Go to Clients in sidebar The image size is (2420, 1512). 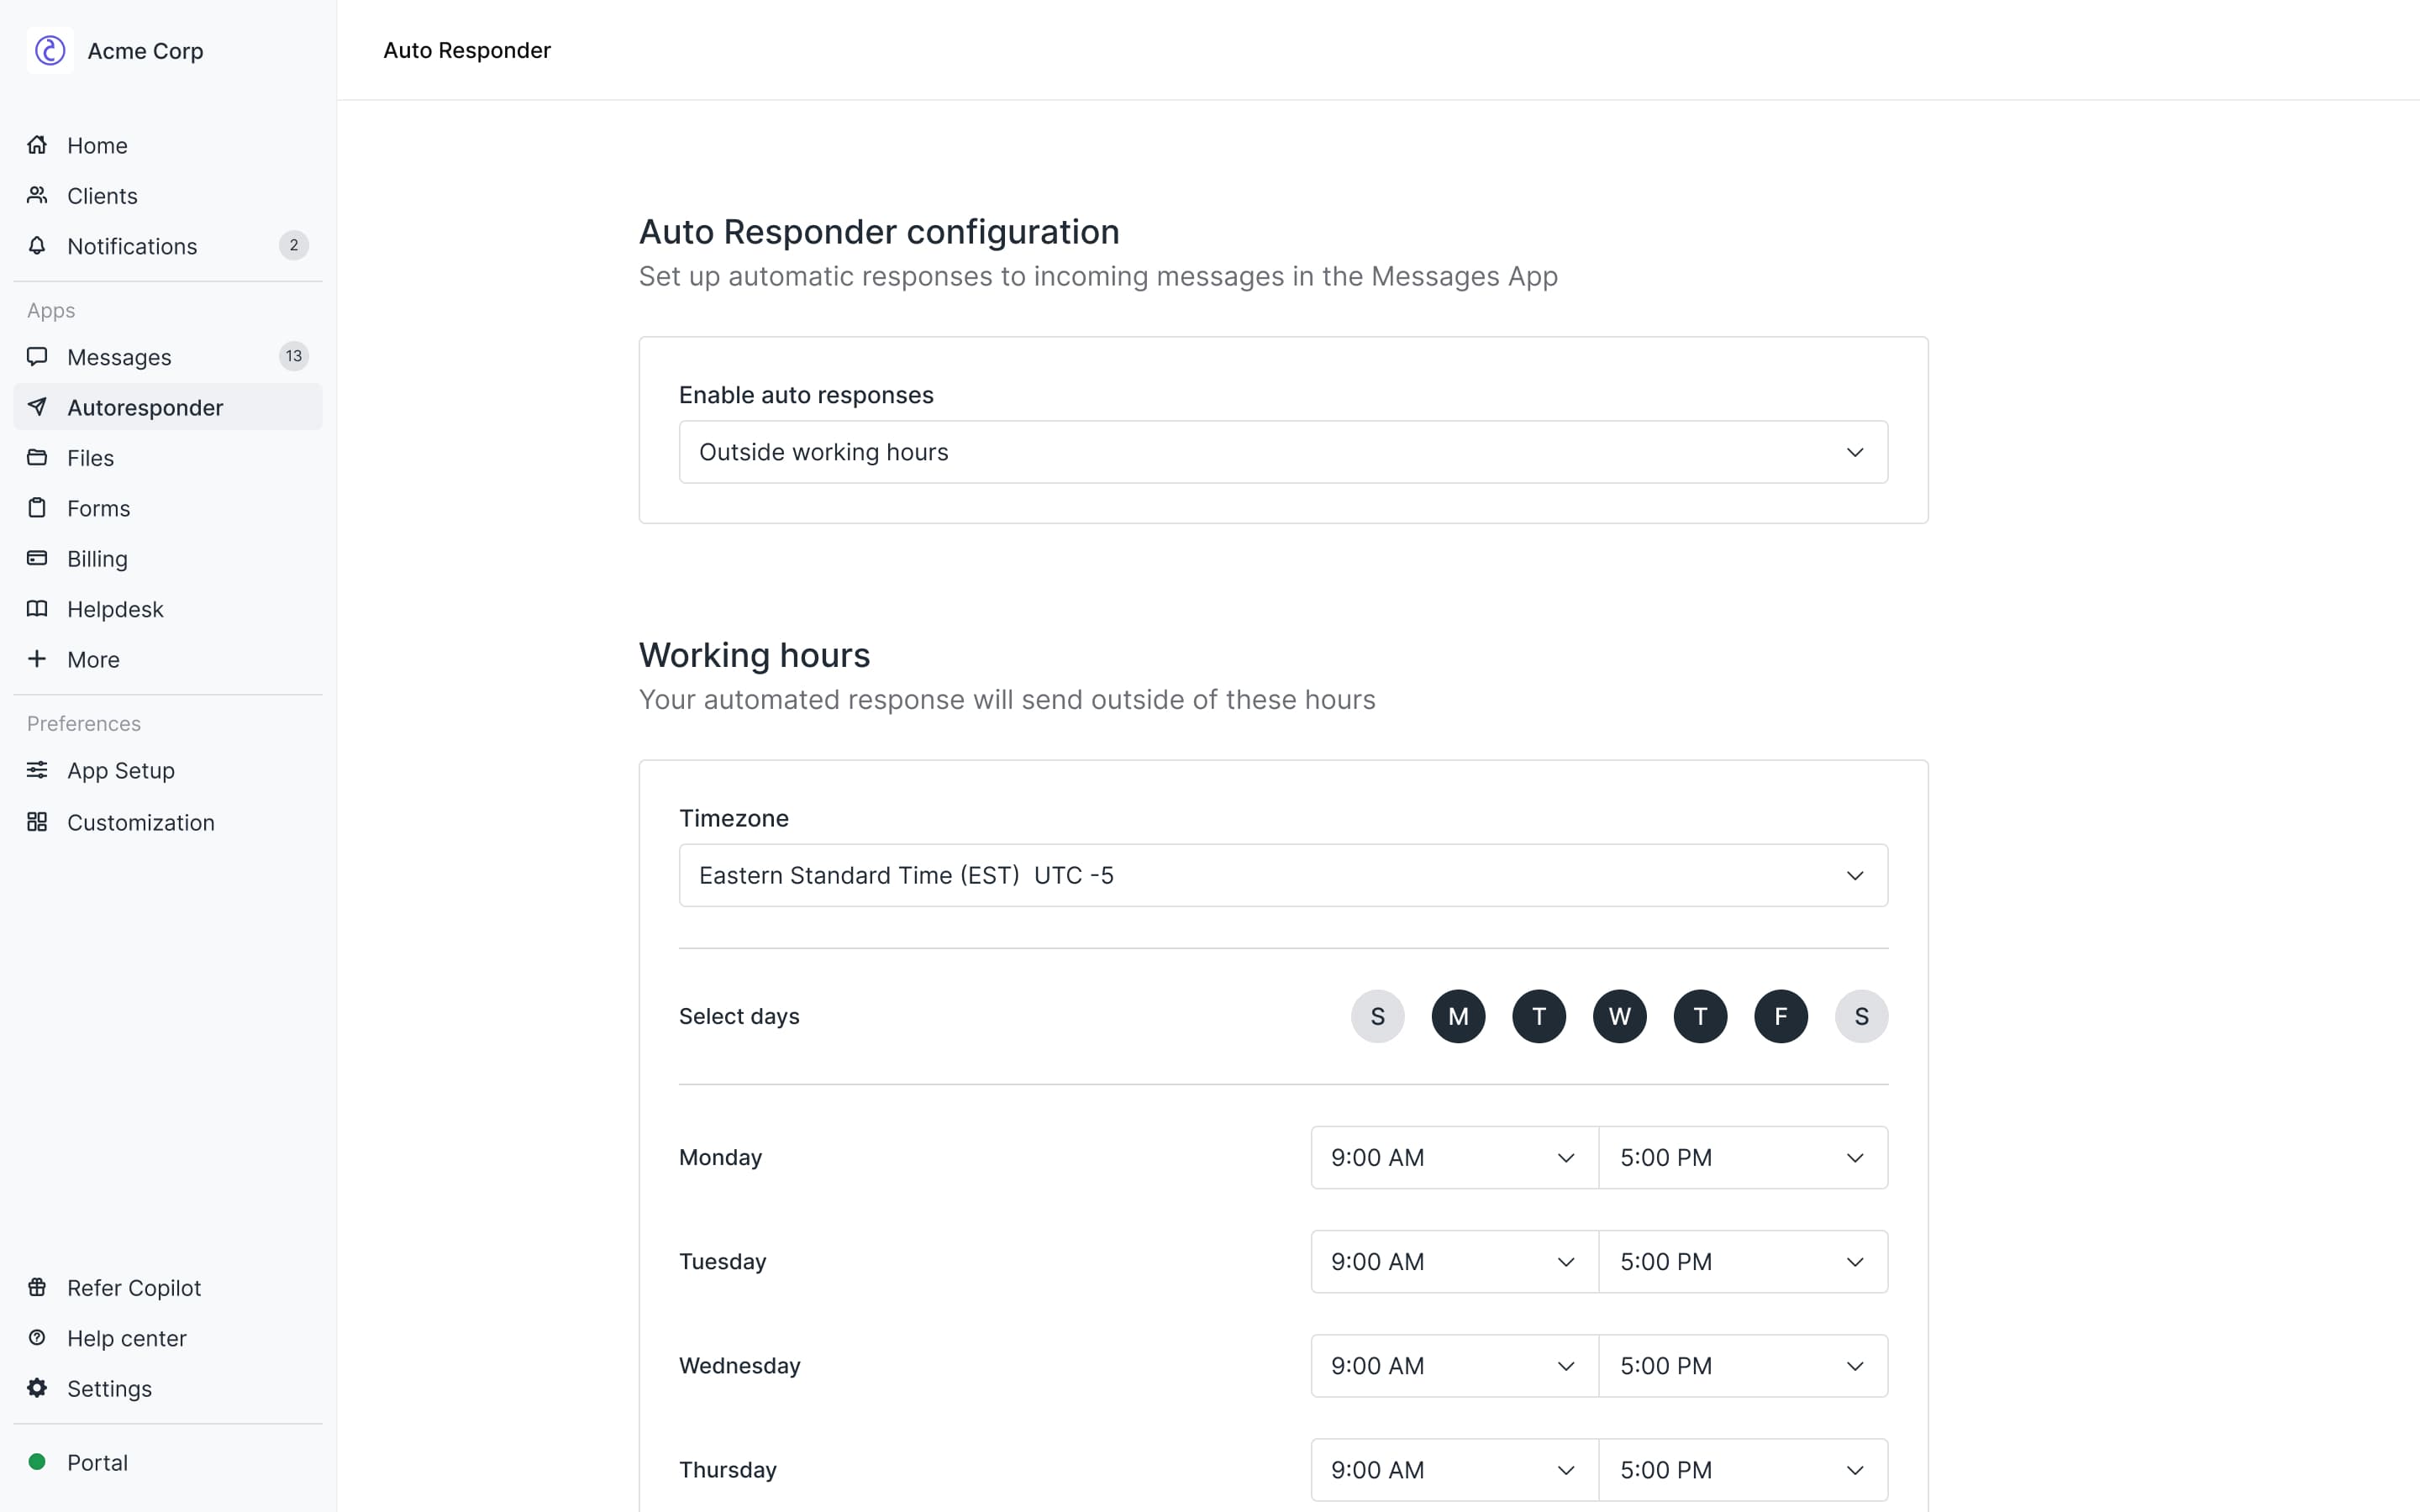102,196
